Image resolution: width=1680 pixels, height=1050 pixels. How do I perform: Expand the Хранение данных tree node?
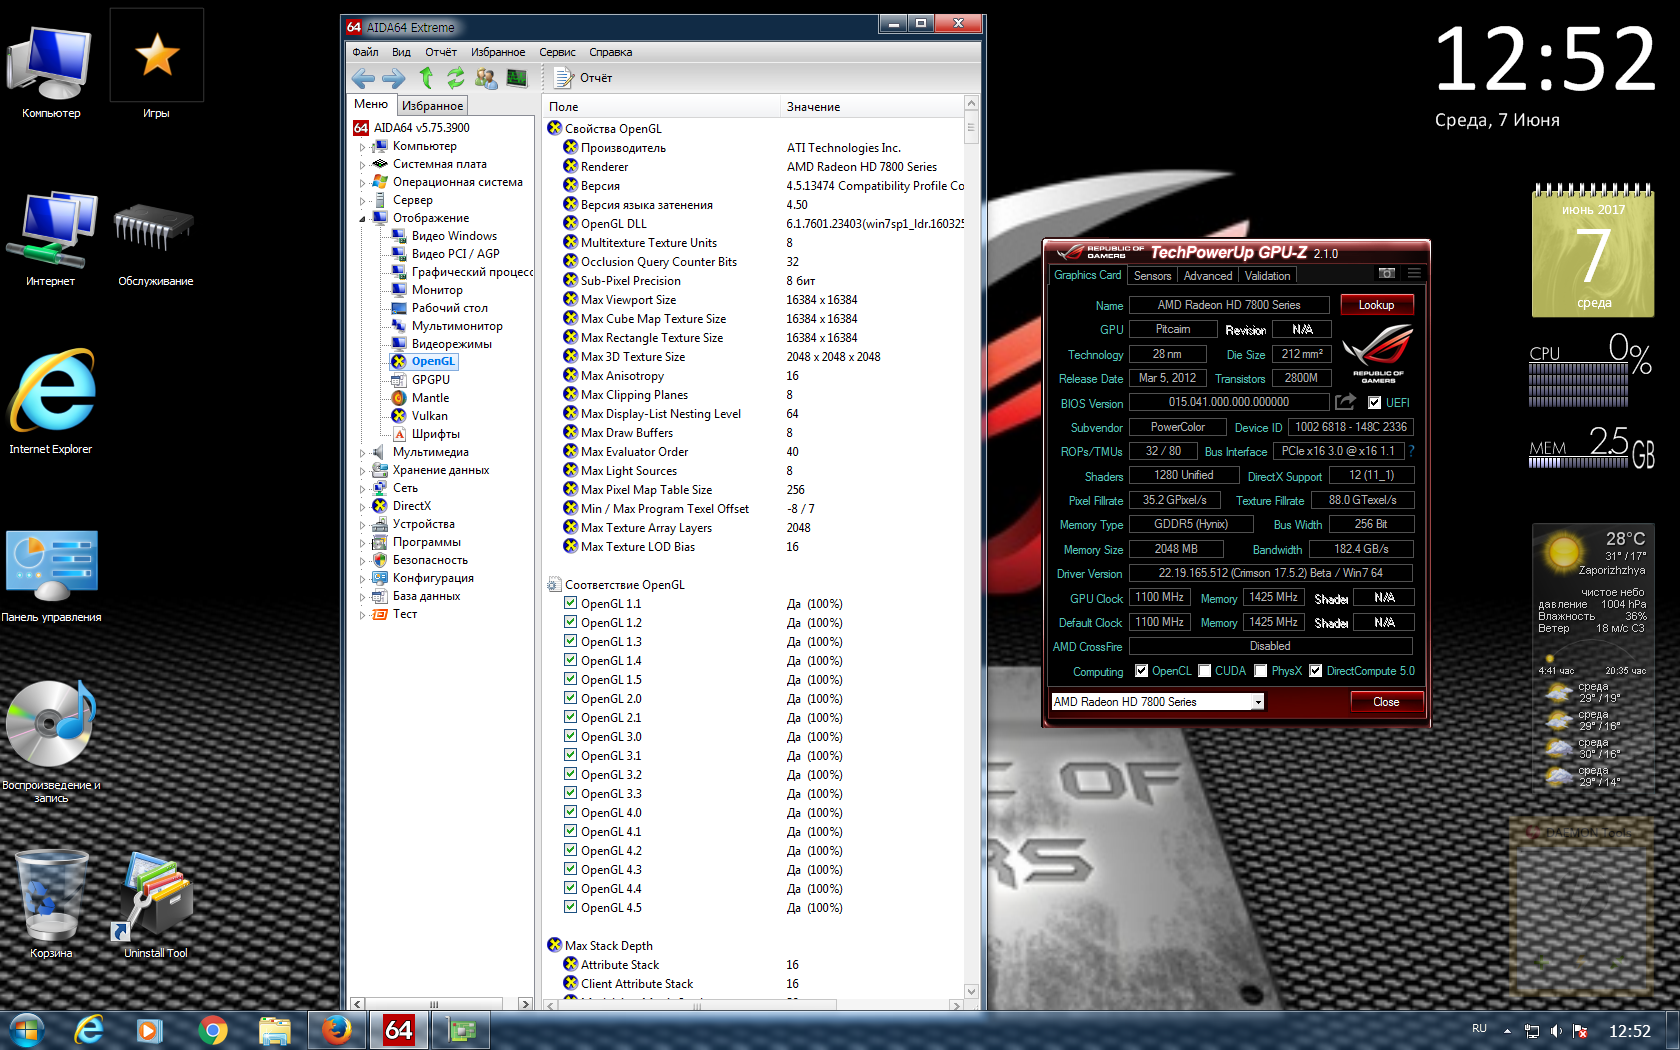(x=362, y=471)
